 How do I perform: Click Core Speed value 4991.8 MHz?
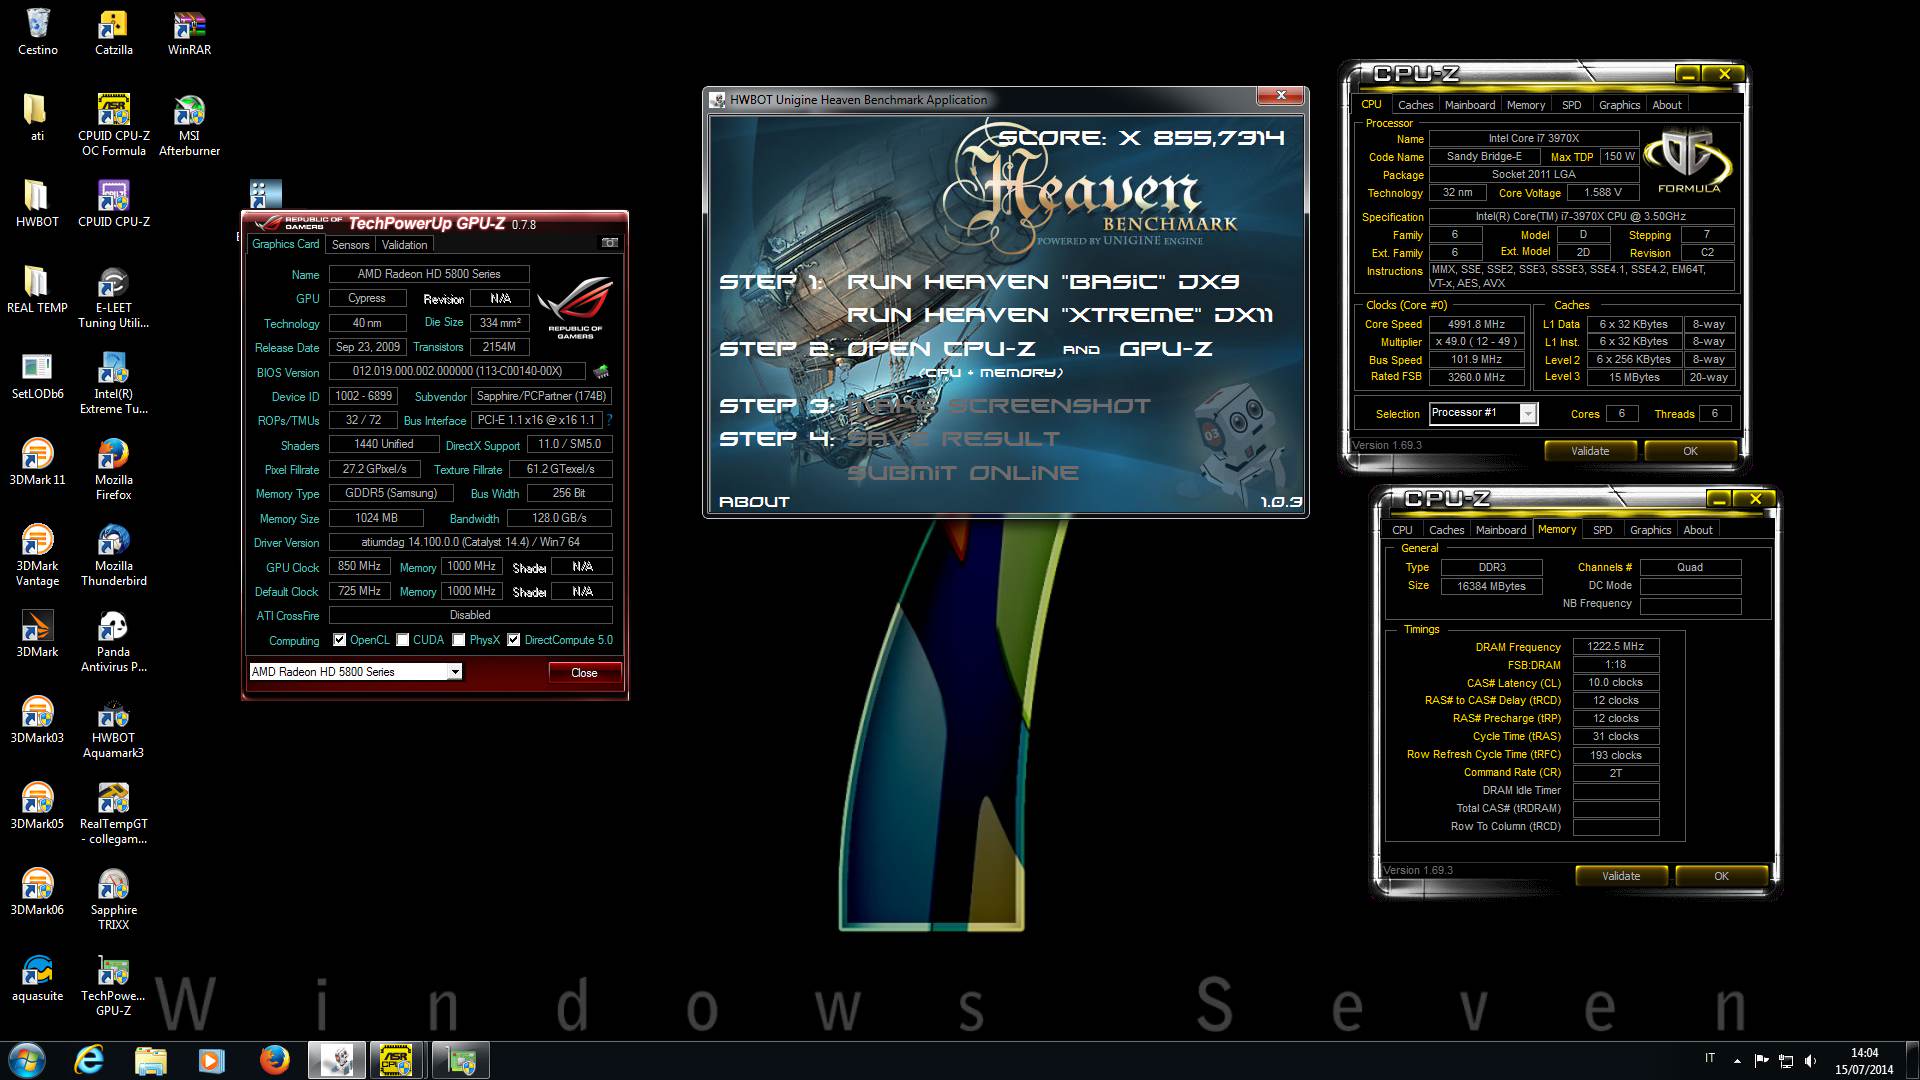pos(1476,324)
